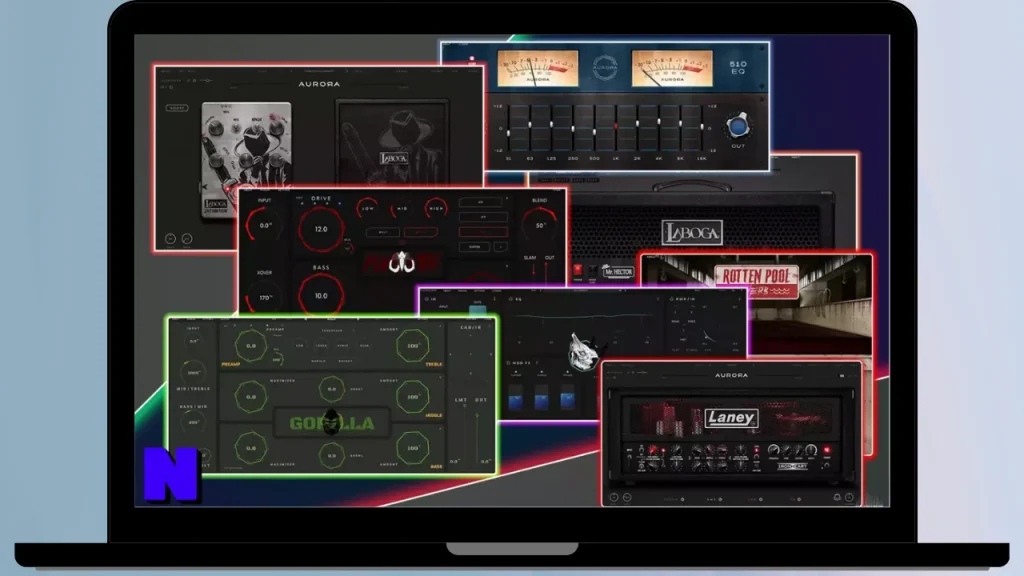This screenshot has width=1024, height=576.
Task: Click the Rotten Pool reverb sign
Action: pyautogui.click(x=756, y=280)
